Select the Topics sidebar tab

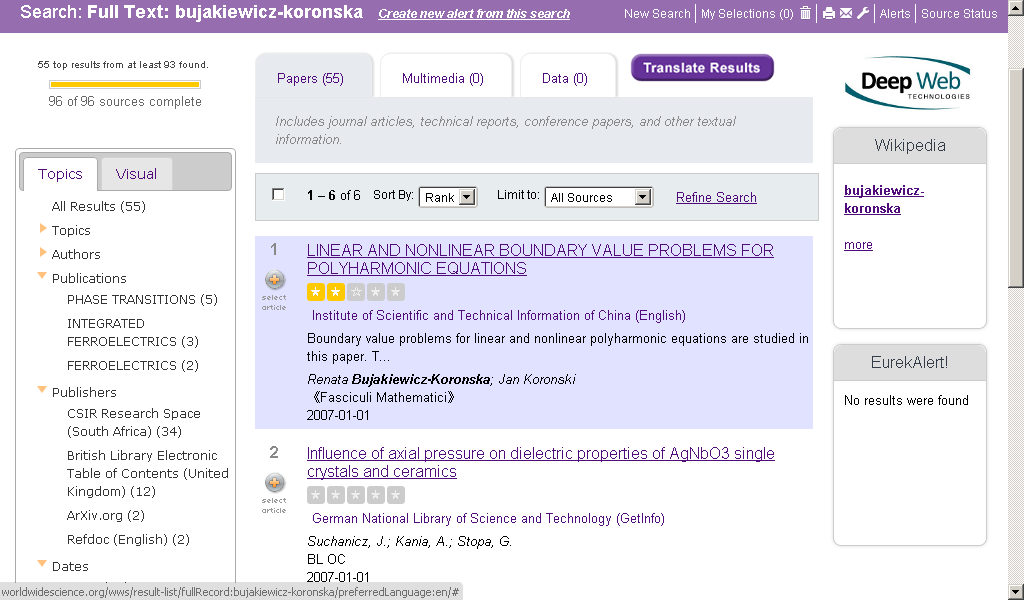pyautogui.click(x=60, y=174)
